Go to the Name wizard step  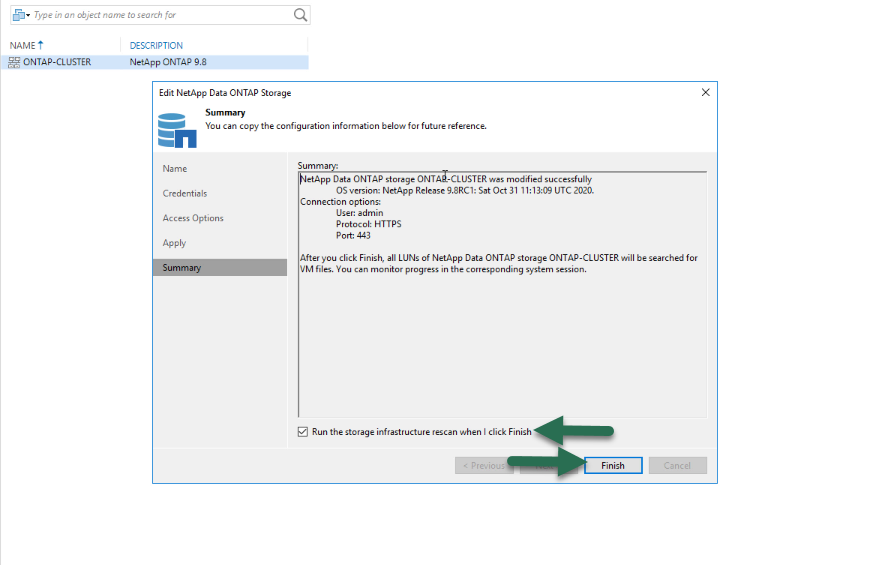coord(175,168)
